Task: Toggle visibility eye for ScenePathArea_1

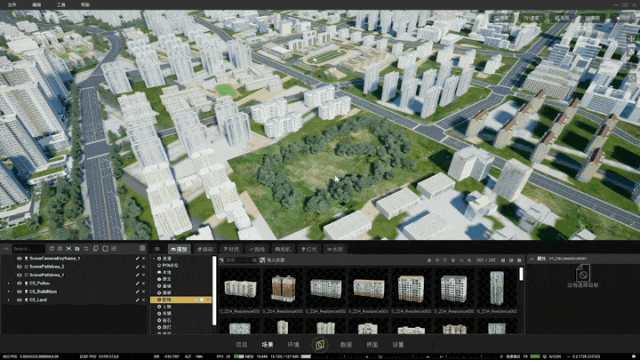Action: click(x=19, y=275)
